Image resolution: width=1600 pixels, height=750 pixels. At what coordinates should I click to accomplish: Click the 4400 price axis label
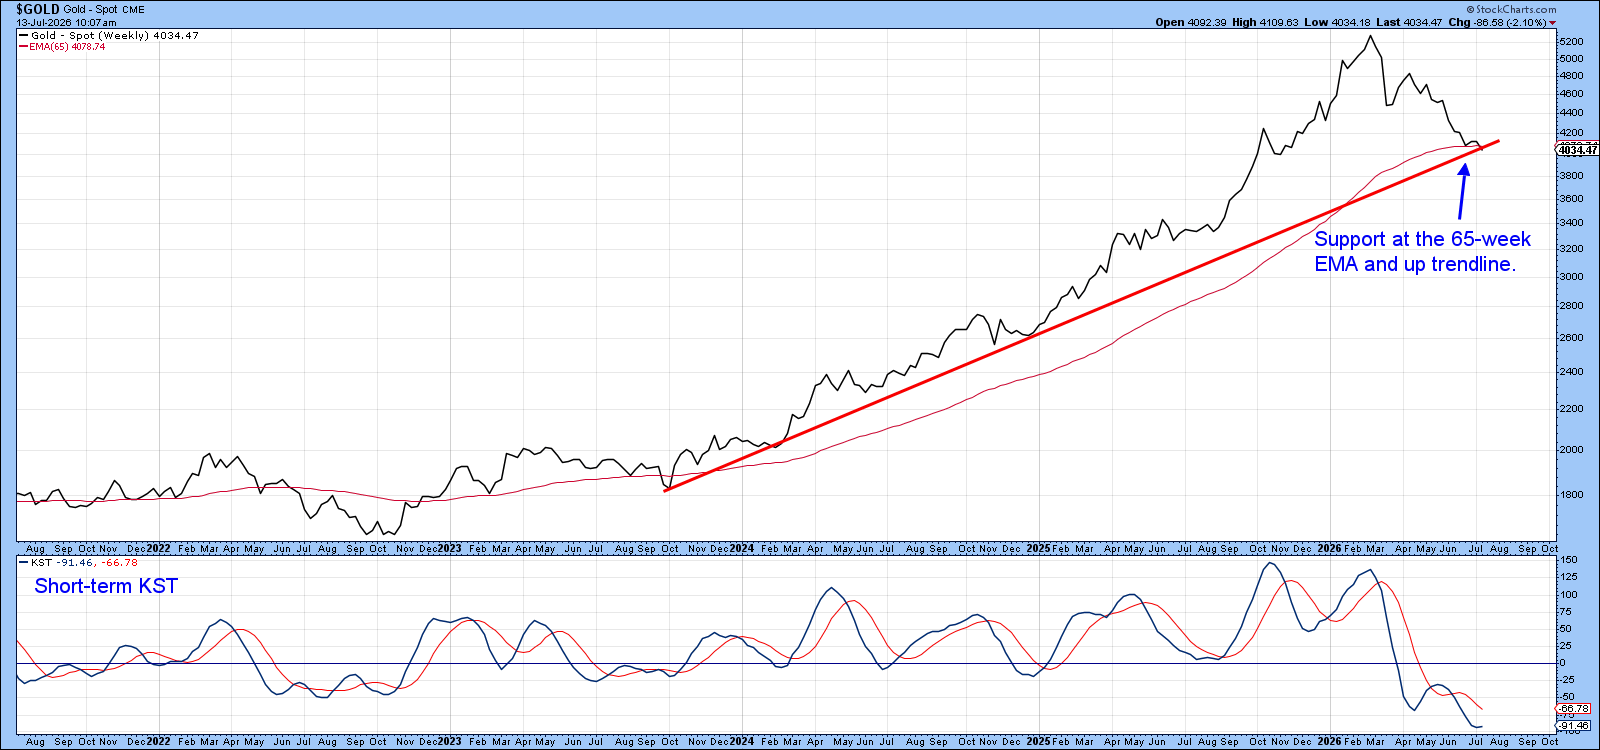[1571, 113]
